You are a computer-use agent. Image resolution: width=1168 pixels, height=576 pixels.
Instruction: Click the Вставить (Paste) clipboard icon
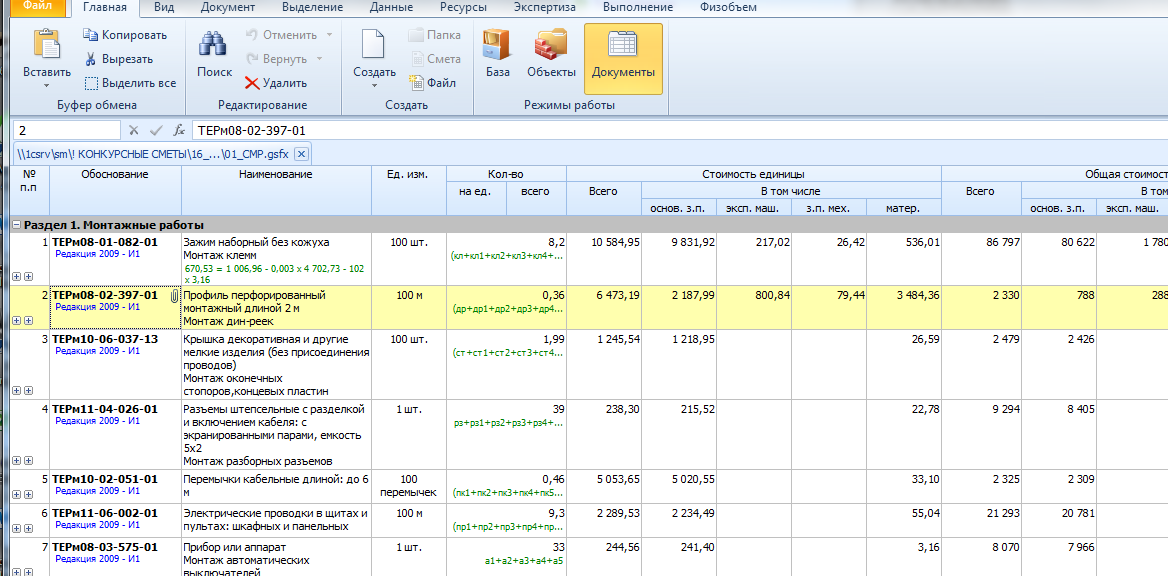click(x=46, y=46)
